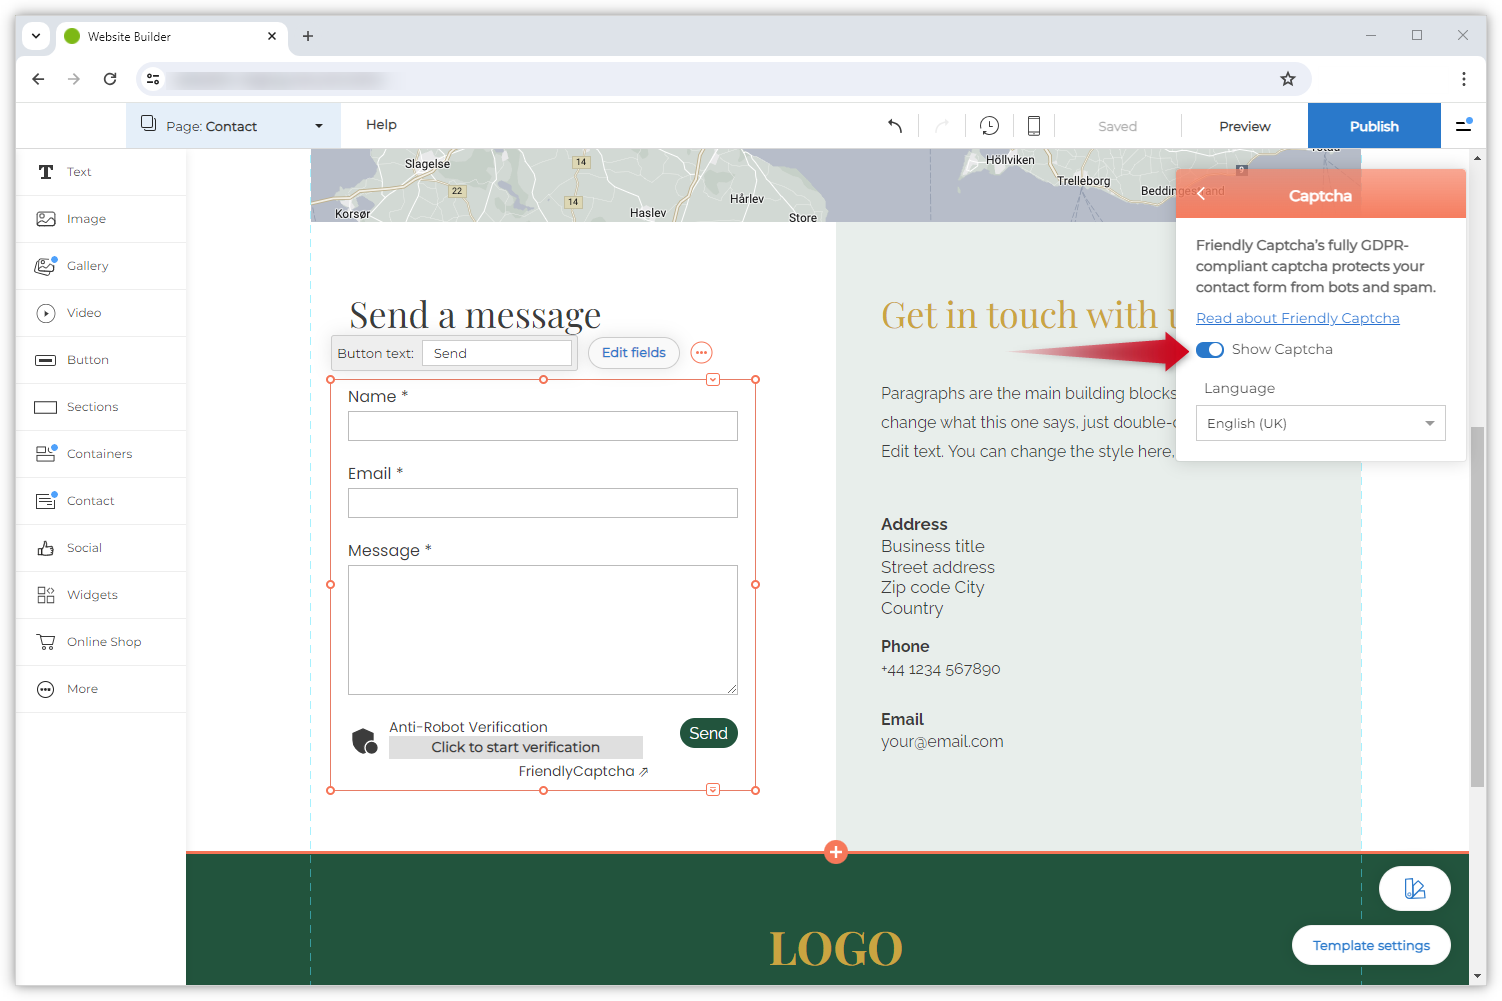The width and height of the screenshot is (1502, 1001).
Task: Open the design editor floating icon
Action: pos(1414,888)
